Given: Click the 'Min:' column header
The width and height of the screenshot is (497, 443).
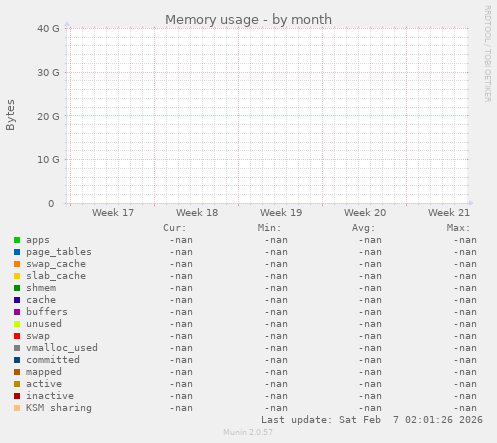Looking at the screenshot, I should 269,228.
